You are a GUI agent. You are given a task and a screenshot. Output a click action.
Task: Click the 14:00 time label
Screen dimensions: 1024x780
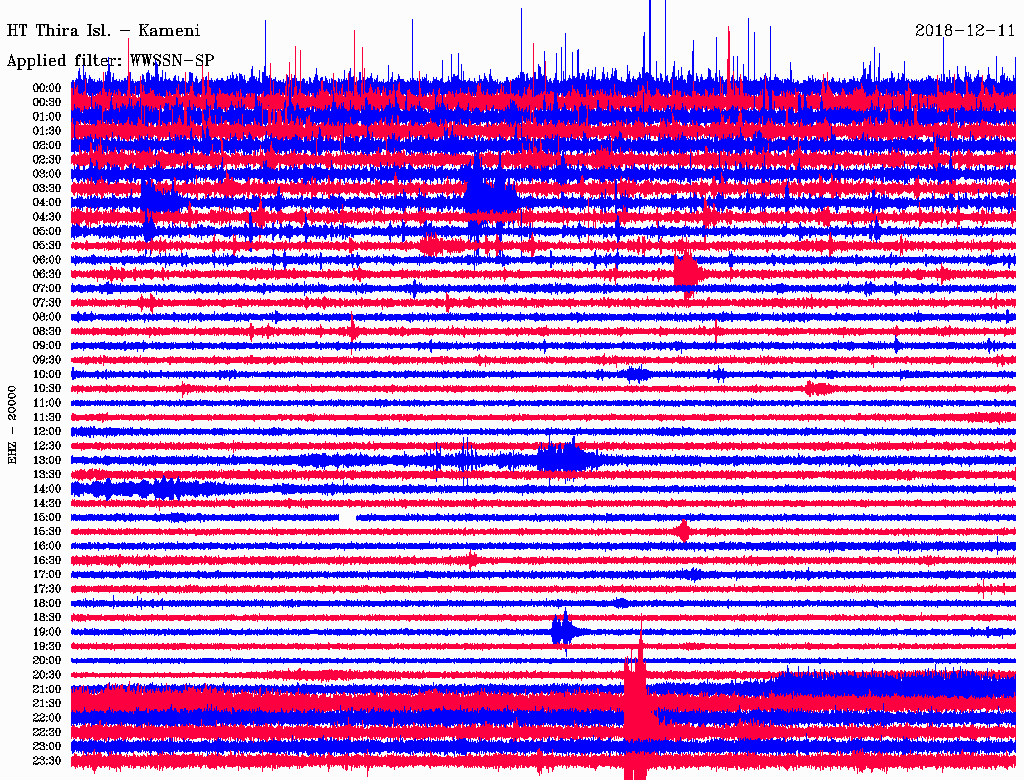pyautogui.click(x=47, y=489)
